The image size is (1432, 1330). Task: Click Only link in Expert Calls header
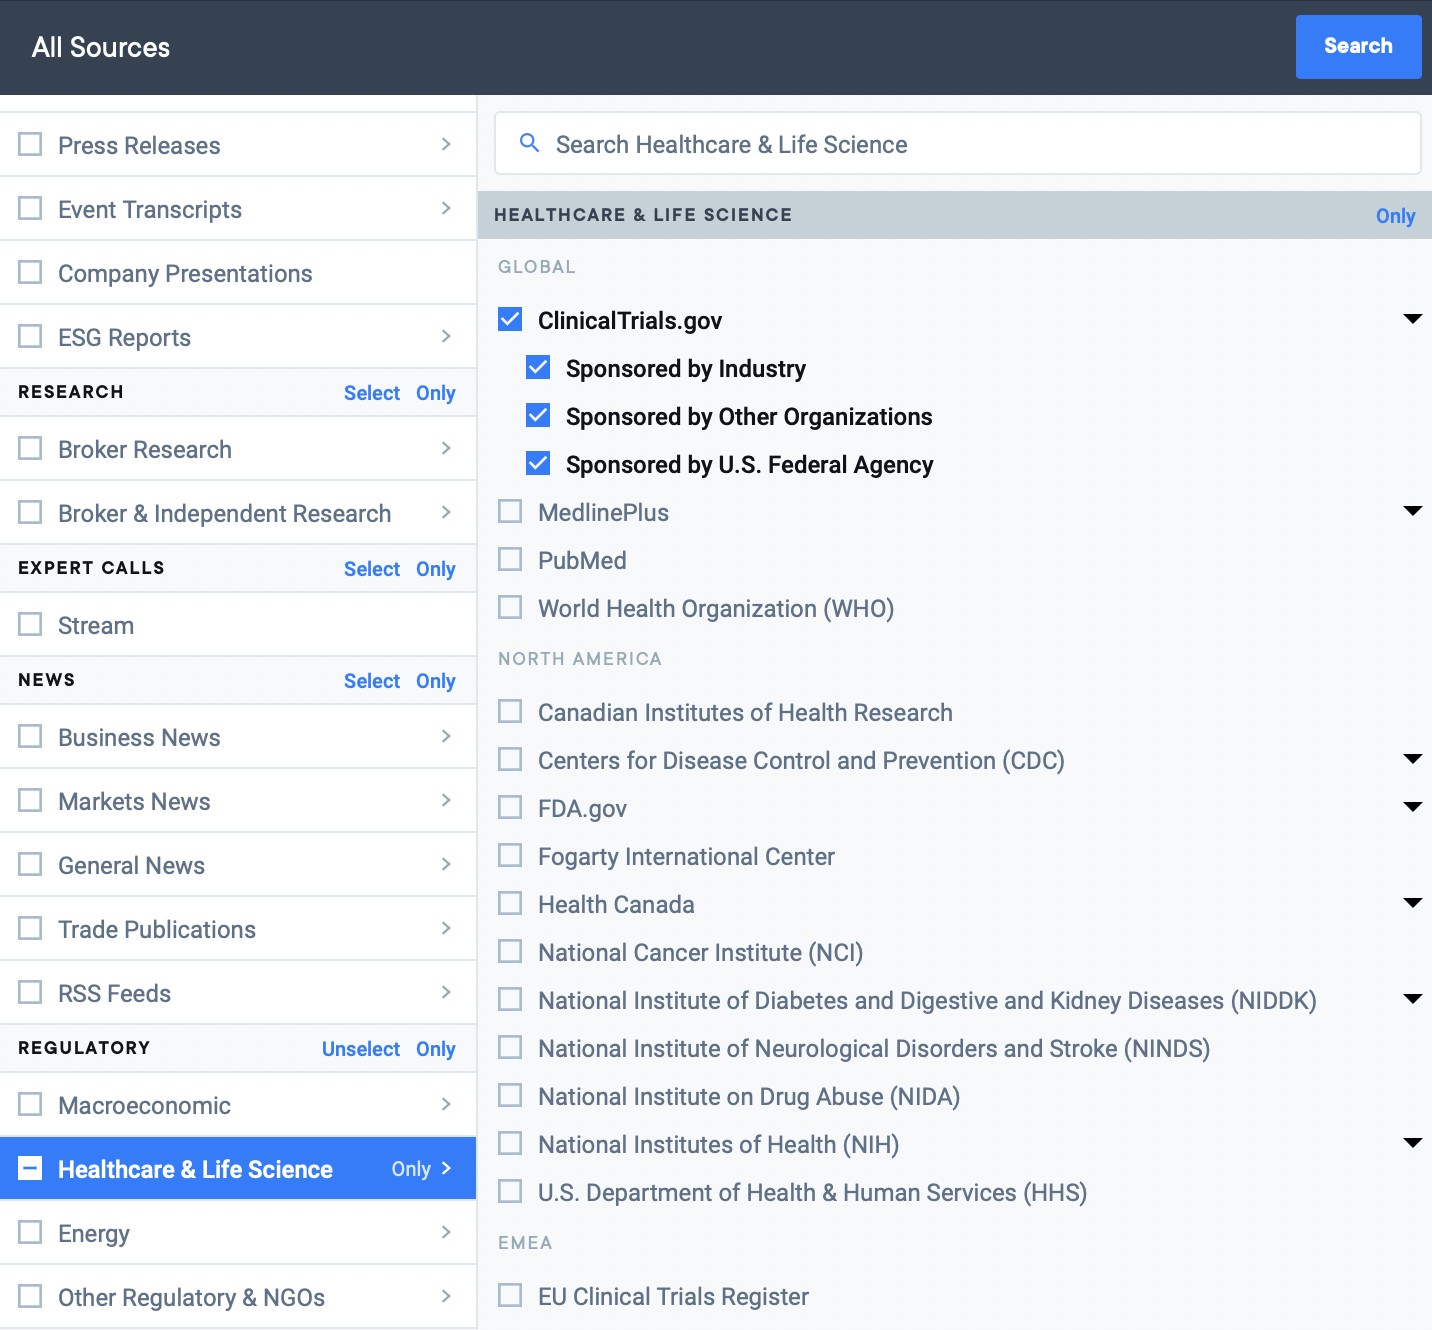[x=436, y=569]
